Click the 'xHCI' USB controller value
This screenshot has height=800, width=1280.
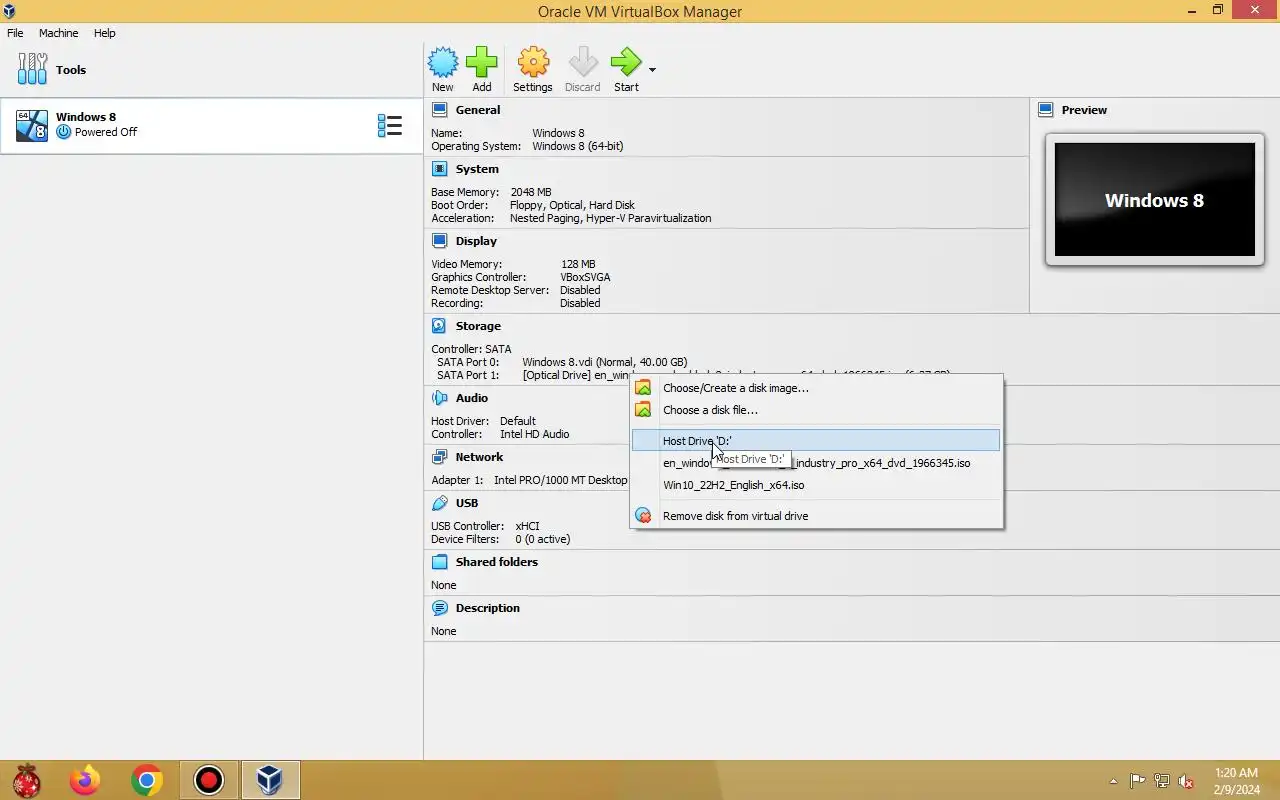click(x=528, y=526)
